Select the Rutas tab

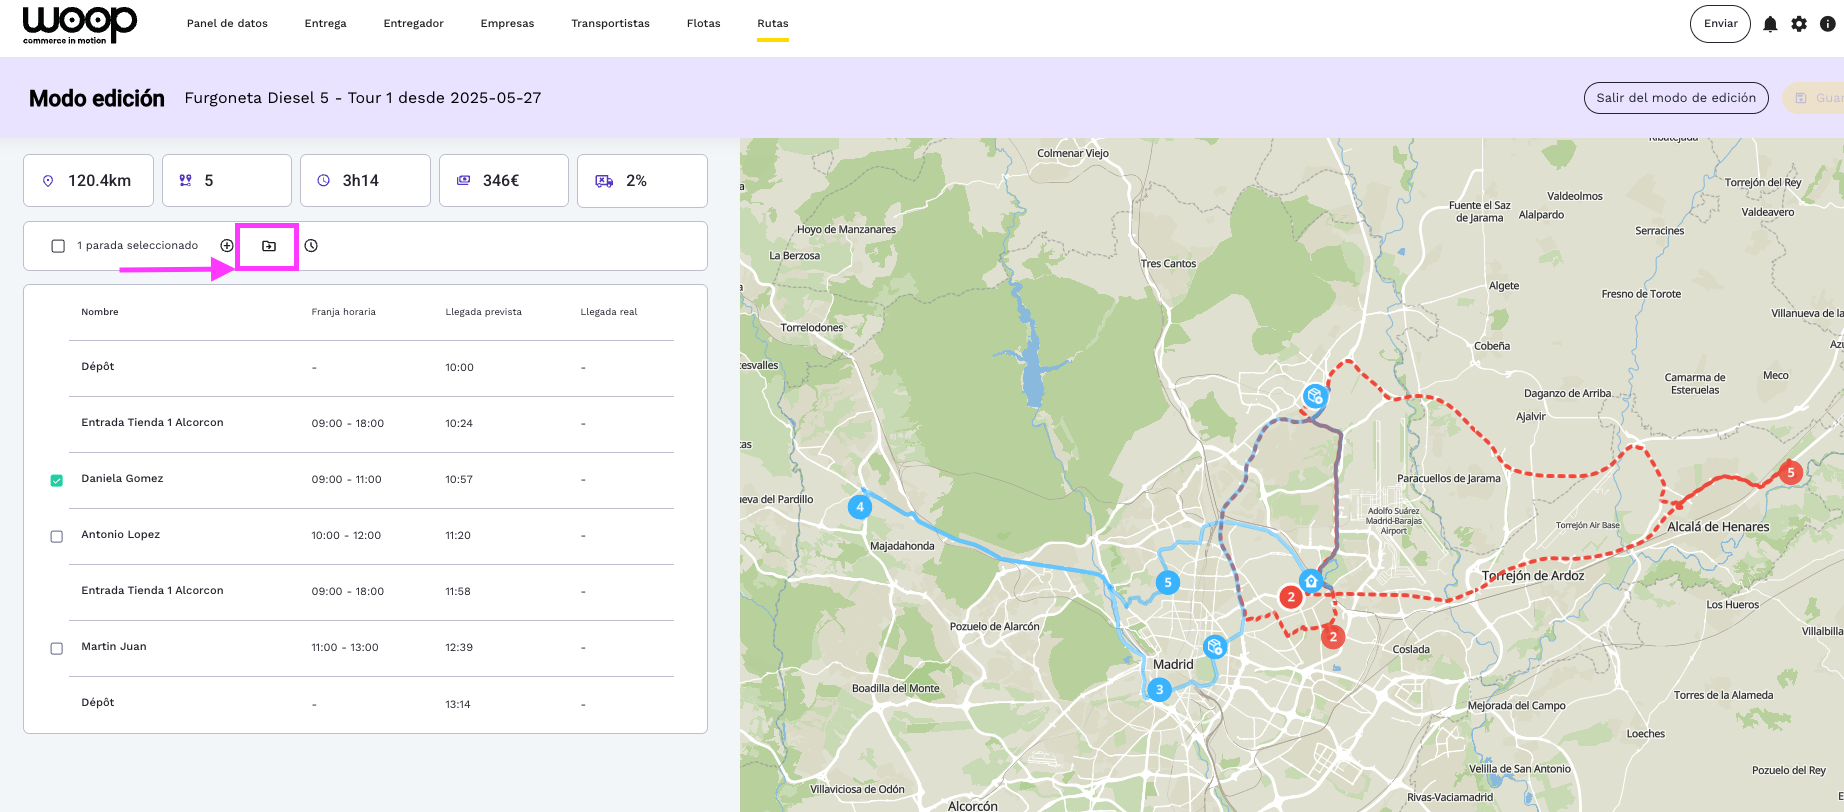(x=773, y=24)
